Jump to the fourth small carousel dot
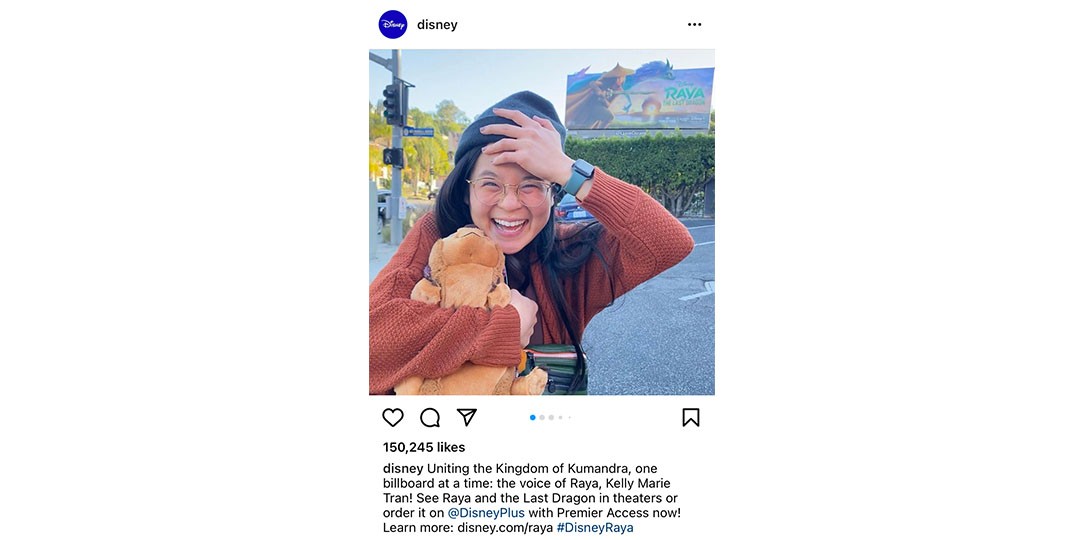Viewport: 1080px width, 540px height. click(561, 417)
